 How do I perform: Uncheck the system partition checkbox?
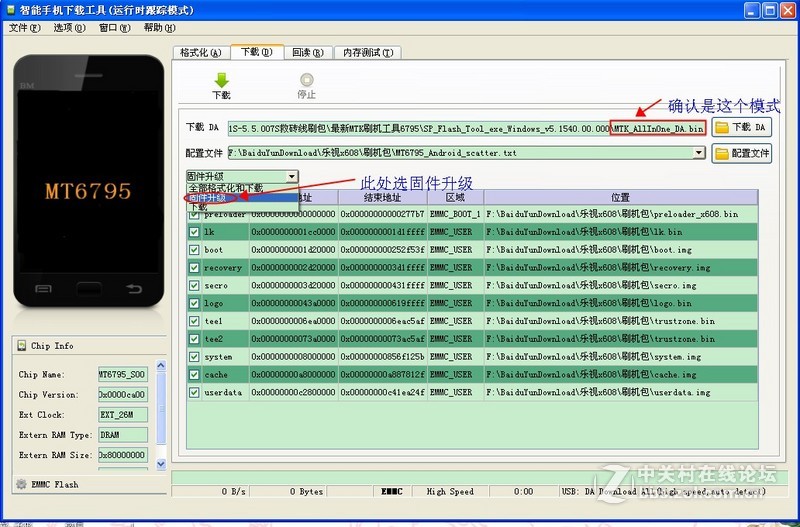tap(194, 357)
